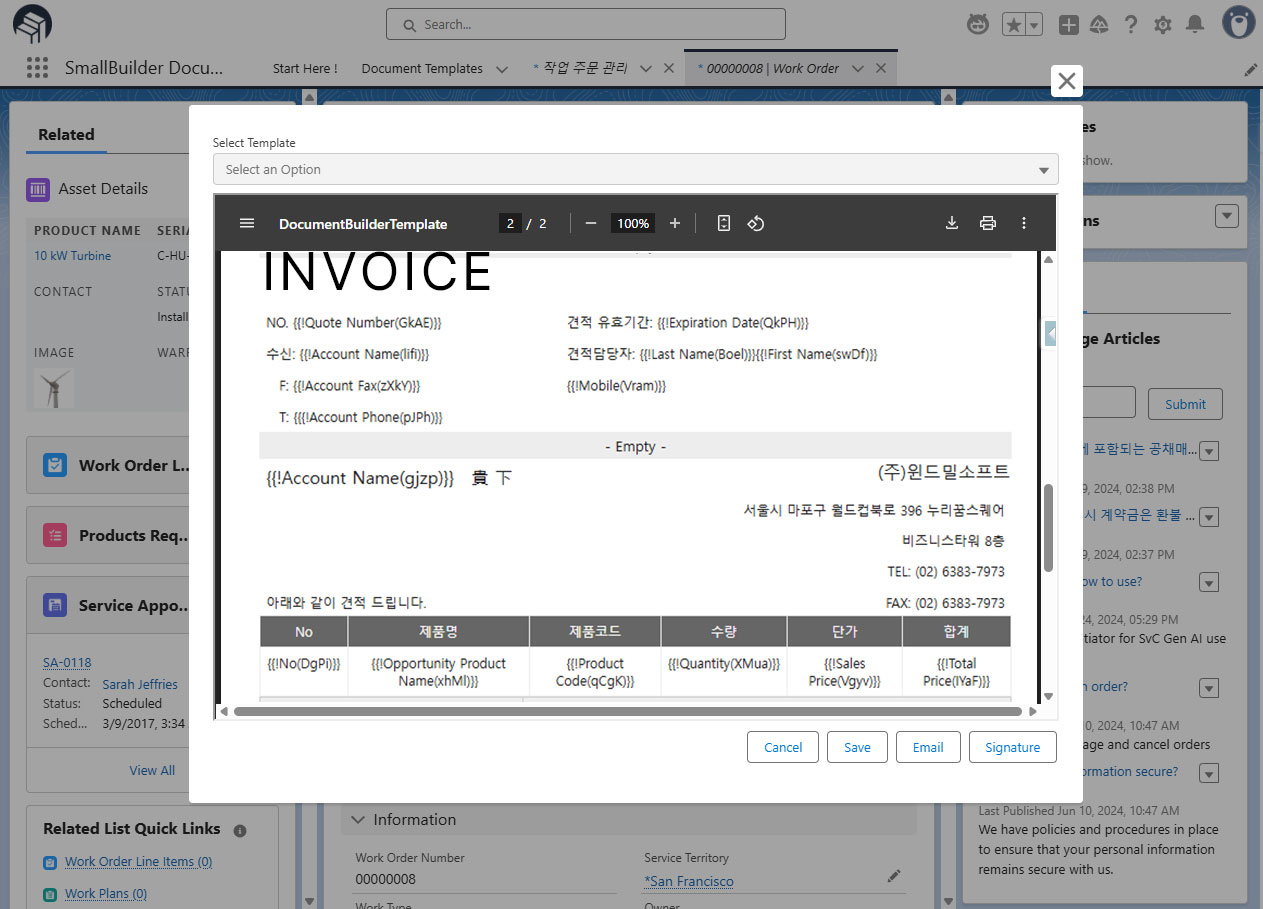This screenshot has width=1263, height=909.
Task: Open Salesforce Help question mark
Action: (x=1131, y=25)
